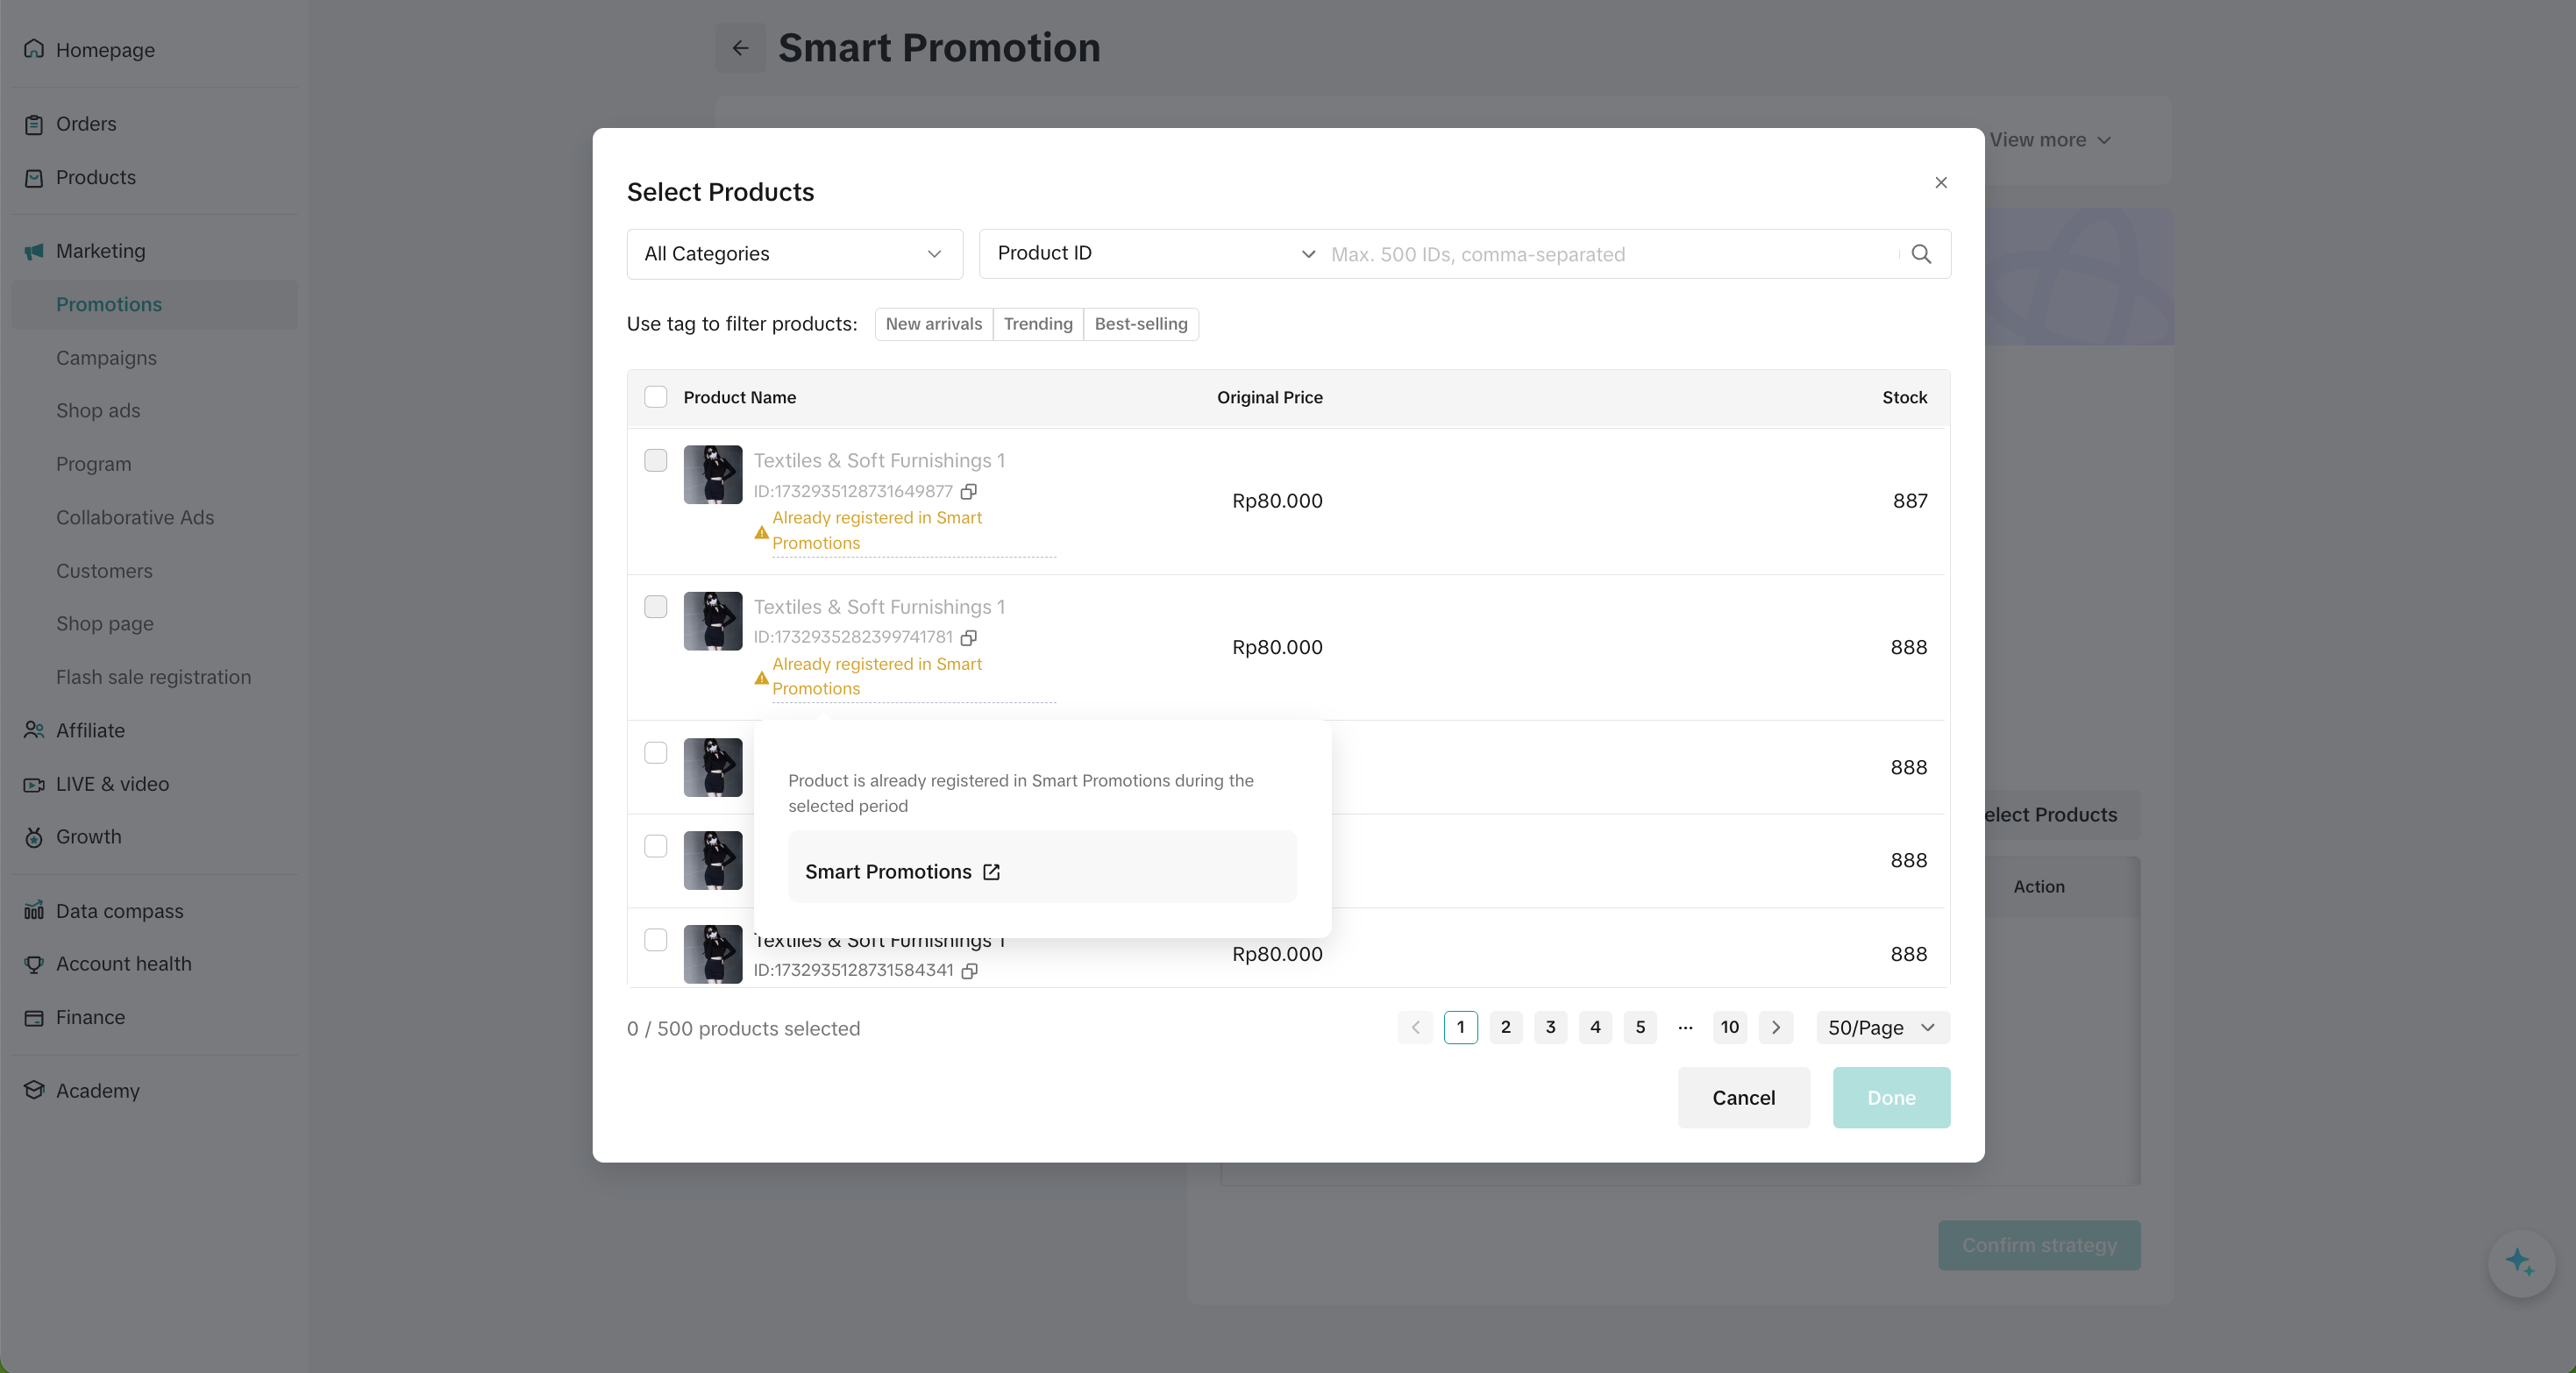Check the third product row checkbox

point(655,752)
